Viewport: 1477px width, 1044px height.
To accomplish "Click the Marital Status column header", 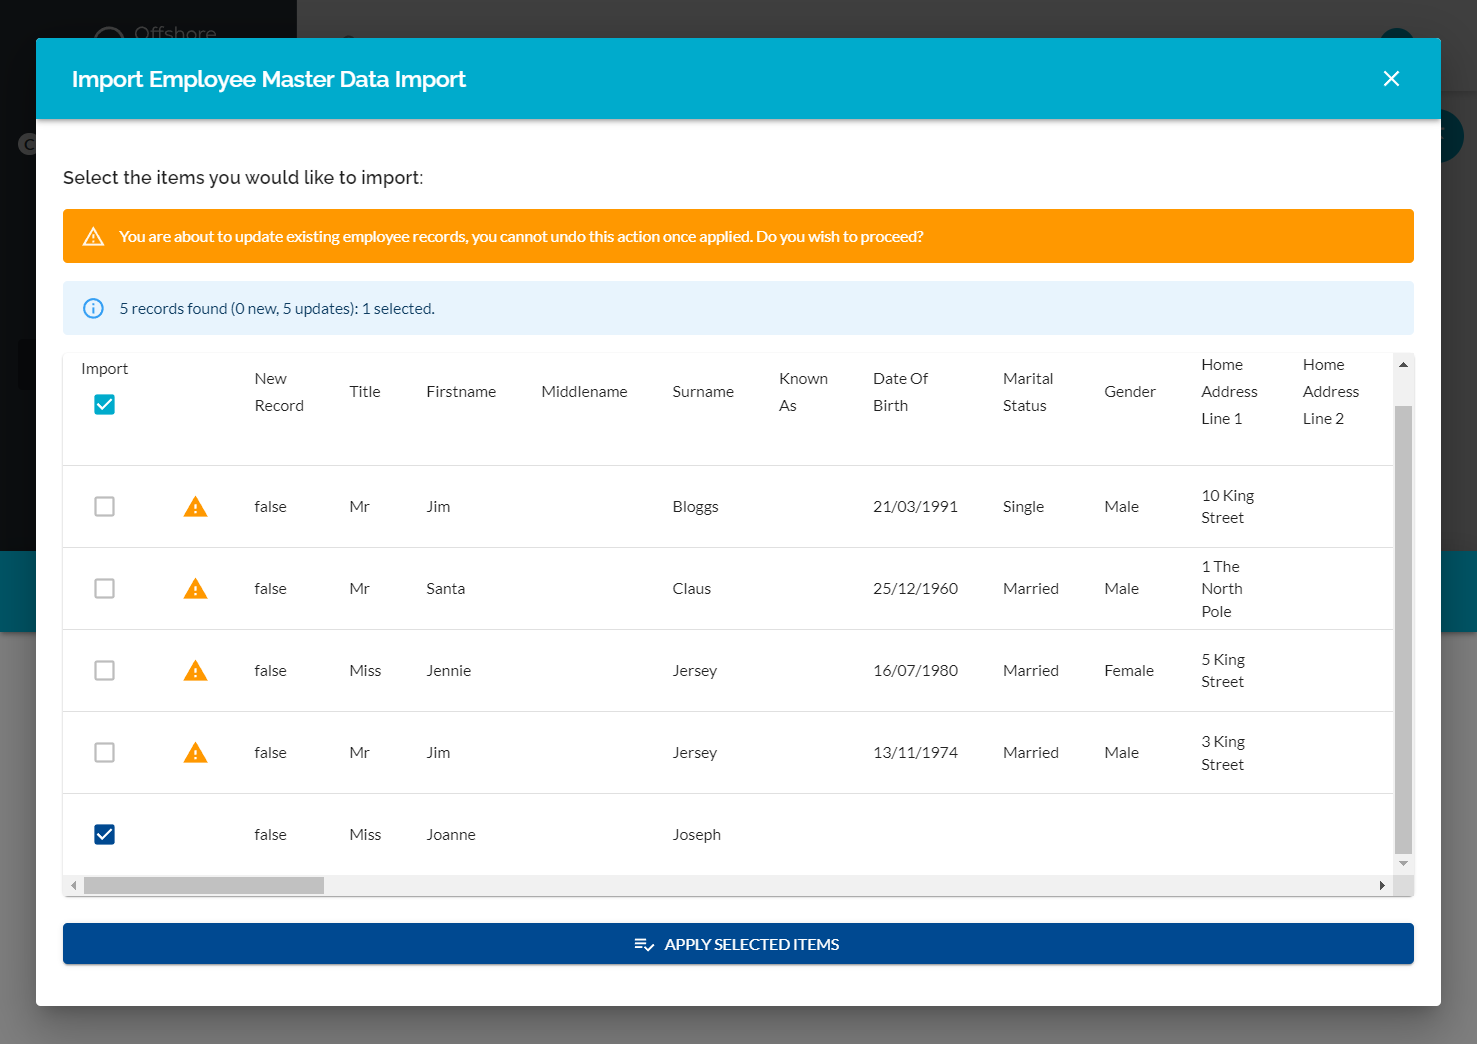I will (1028, 392).
